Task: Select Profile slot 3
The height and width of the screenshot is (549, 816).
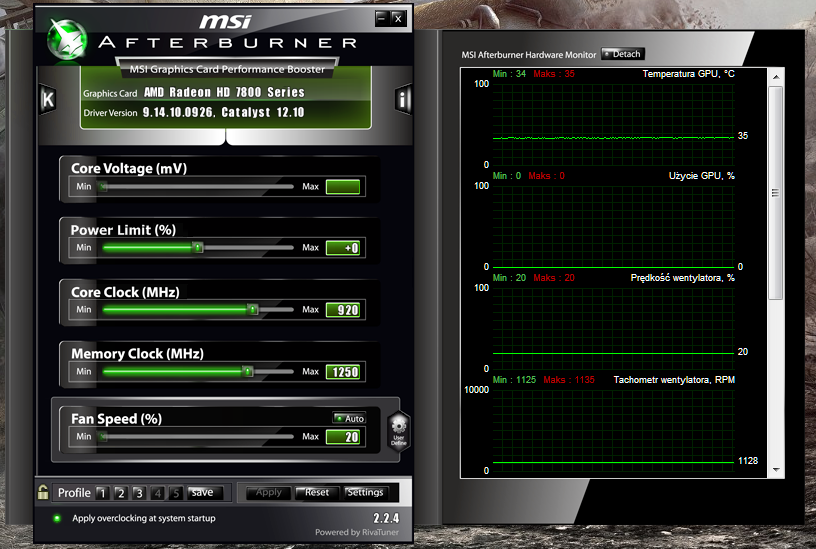Action: [138, 493]
